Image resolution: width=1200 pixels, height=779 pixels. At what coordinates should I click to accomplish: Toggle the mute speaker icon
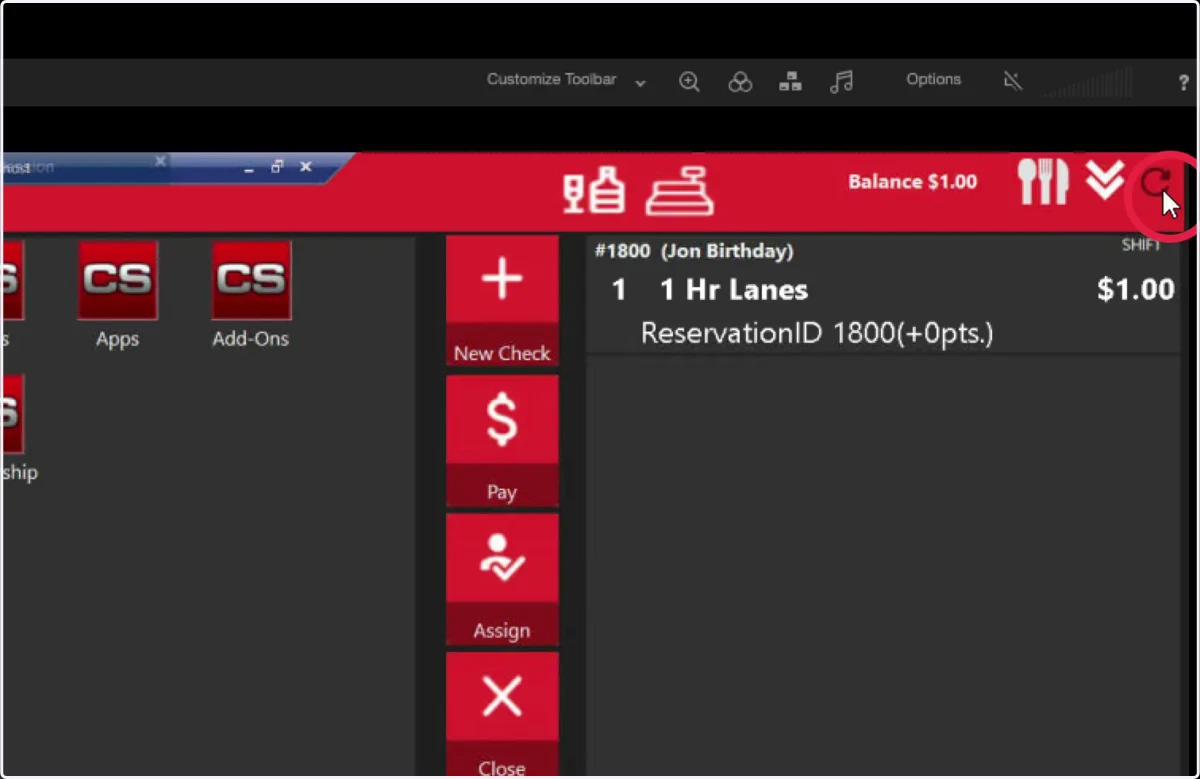1013,82
